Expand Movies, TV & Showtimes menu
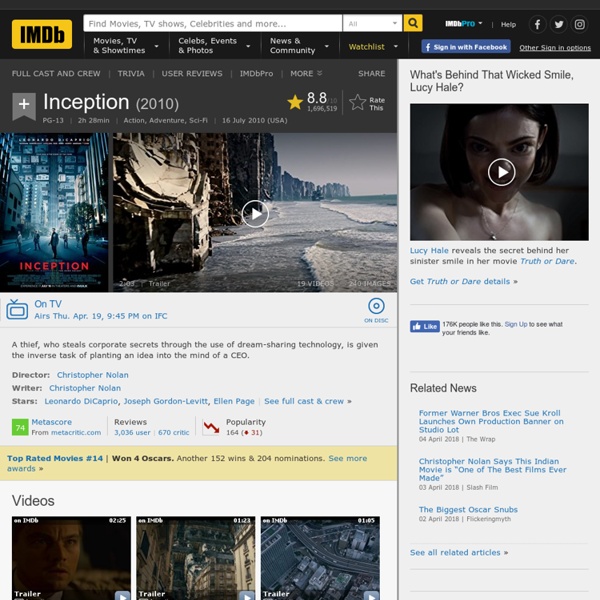The width and height of the screenshot is (600, 600). click(126, 46)
